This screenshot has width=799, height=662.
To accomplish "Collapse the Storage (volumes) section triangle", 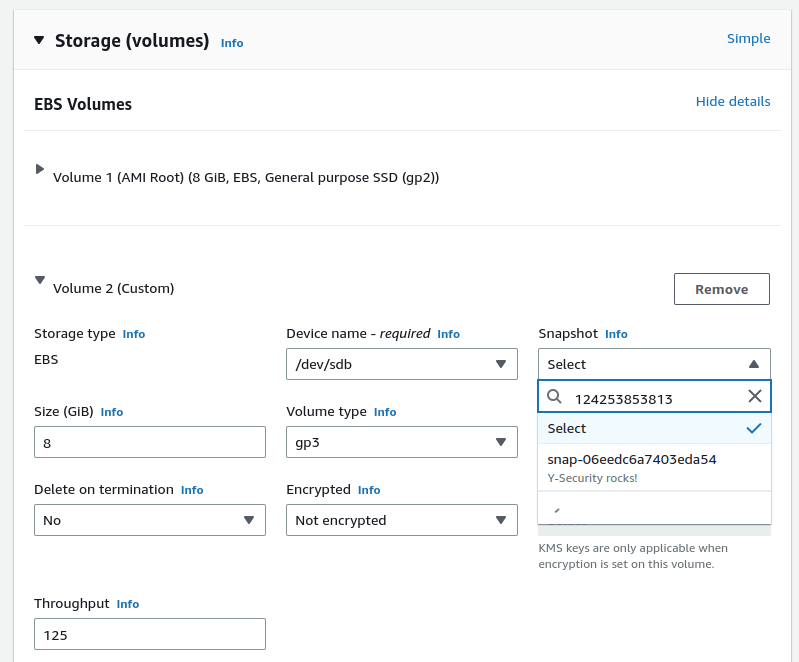I will click(x=39, y=40).
